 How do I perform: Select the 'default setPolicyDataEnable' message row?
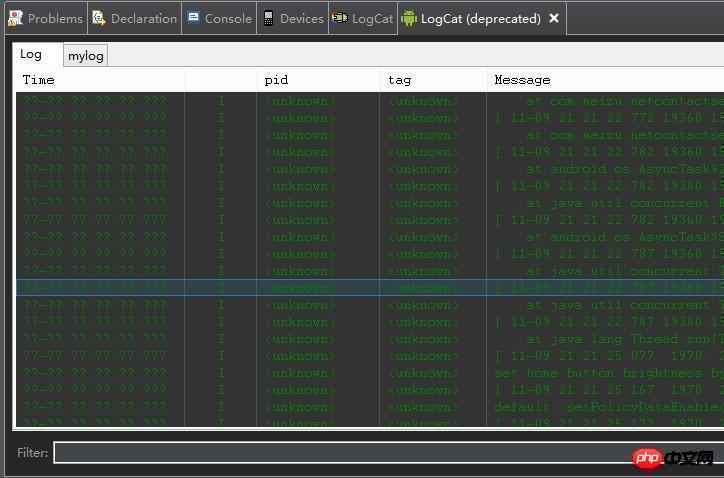coord(609,407)
